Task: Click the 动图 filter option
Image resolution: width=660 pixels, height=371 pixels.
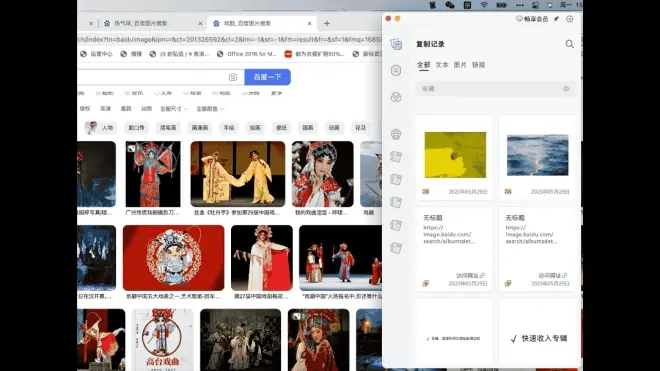Action: point(146,109)
